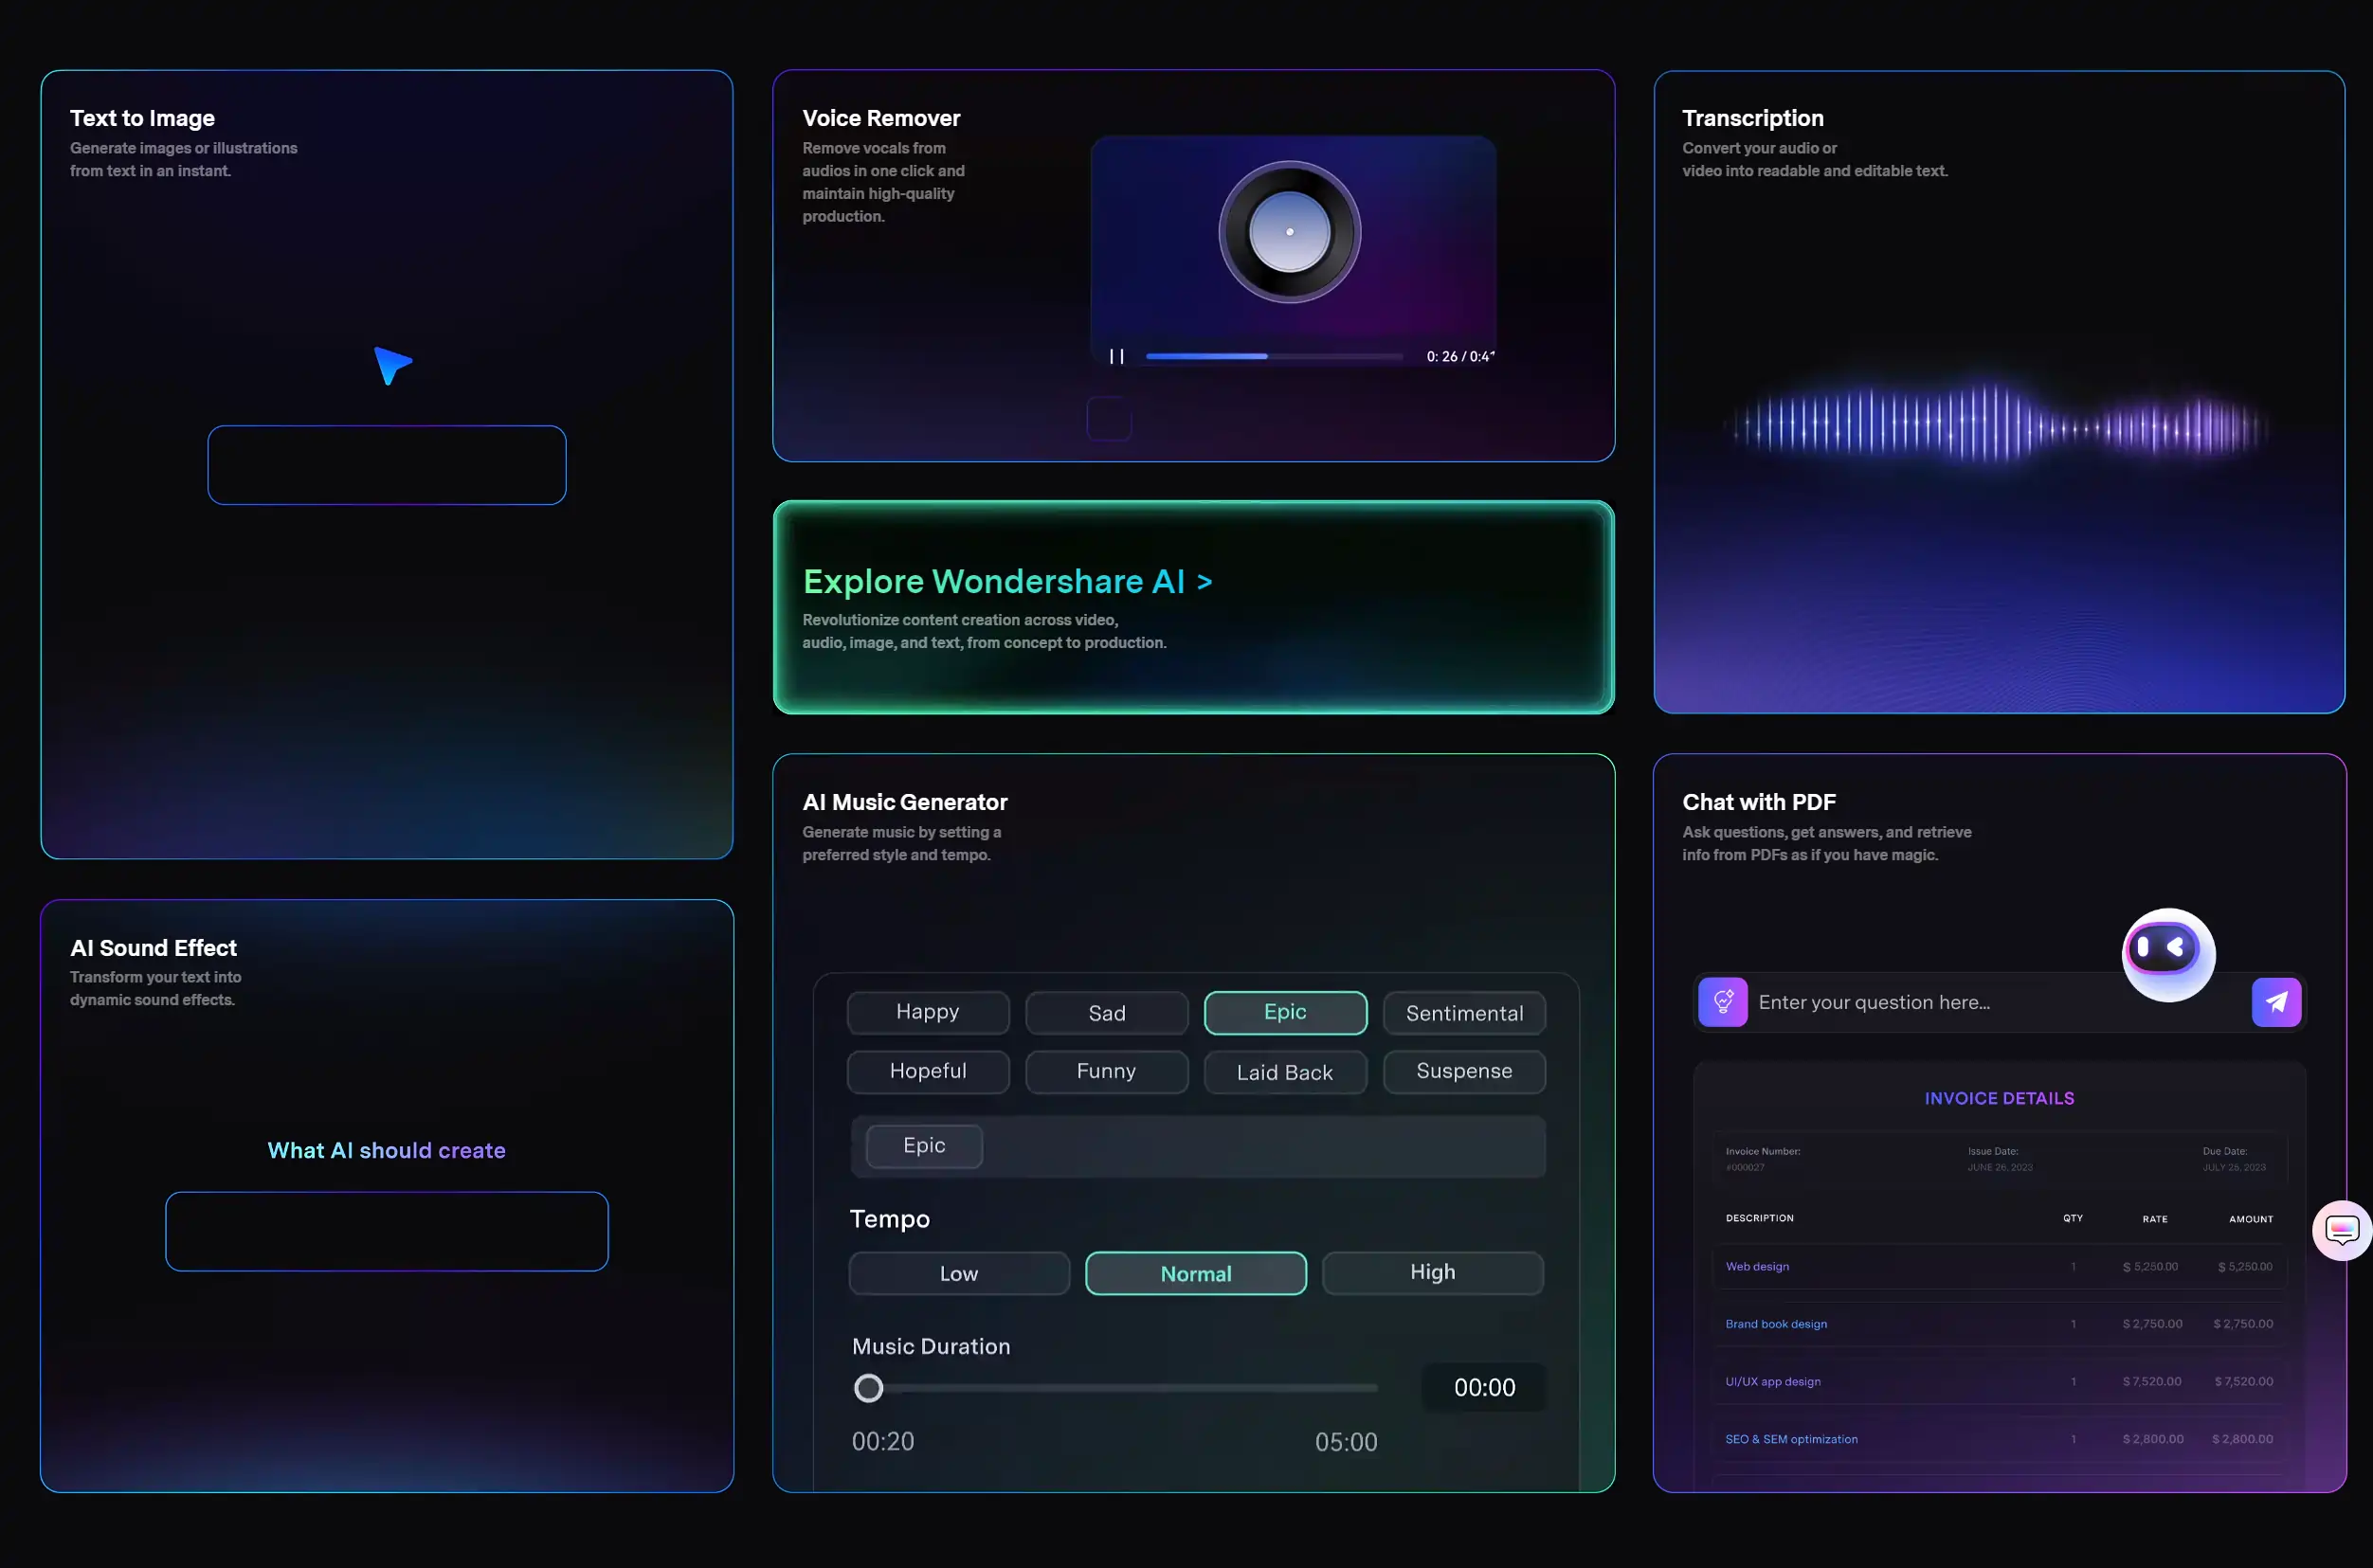Click the AI Sound Effect prompt box
2373x1568 pixels.
[x=386, y=1231]
